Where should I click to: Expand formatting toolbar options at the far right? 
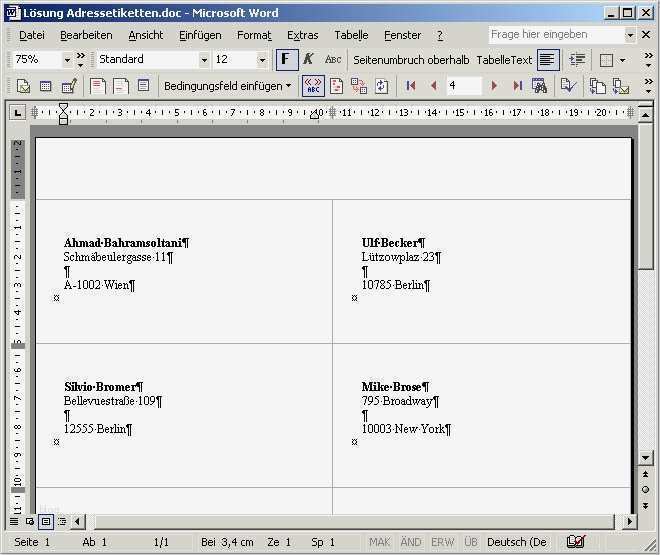(x=649, y=60)
